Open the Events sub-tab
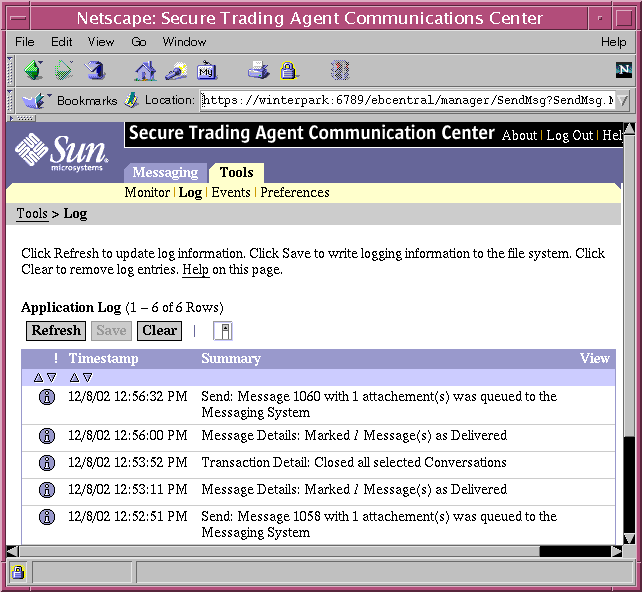 coord(231,192)
